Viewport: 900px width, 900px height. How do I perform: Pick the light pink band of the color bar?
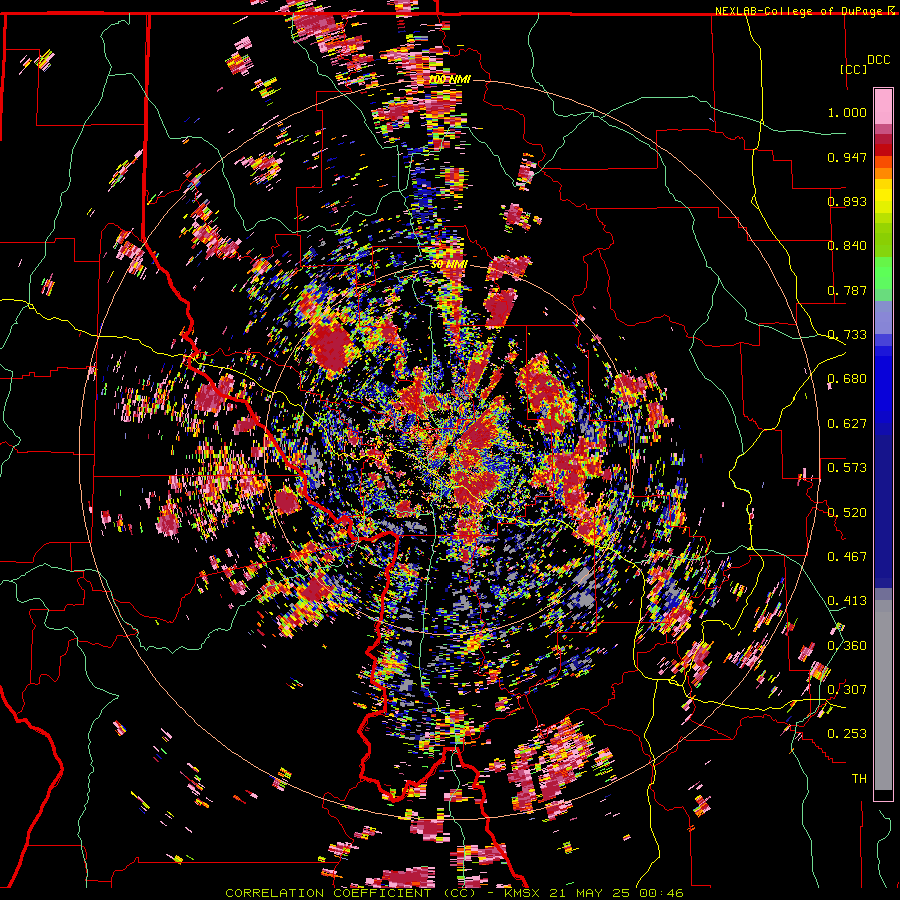click(883, 106)
